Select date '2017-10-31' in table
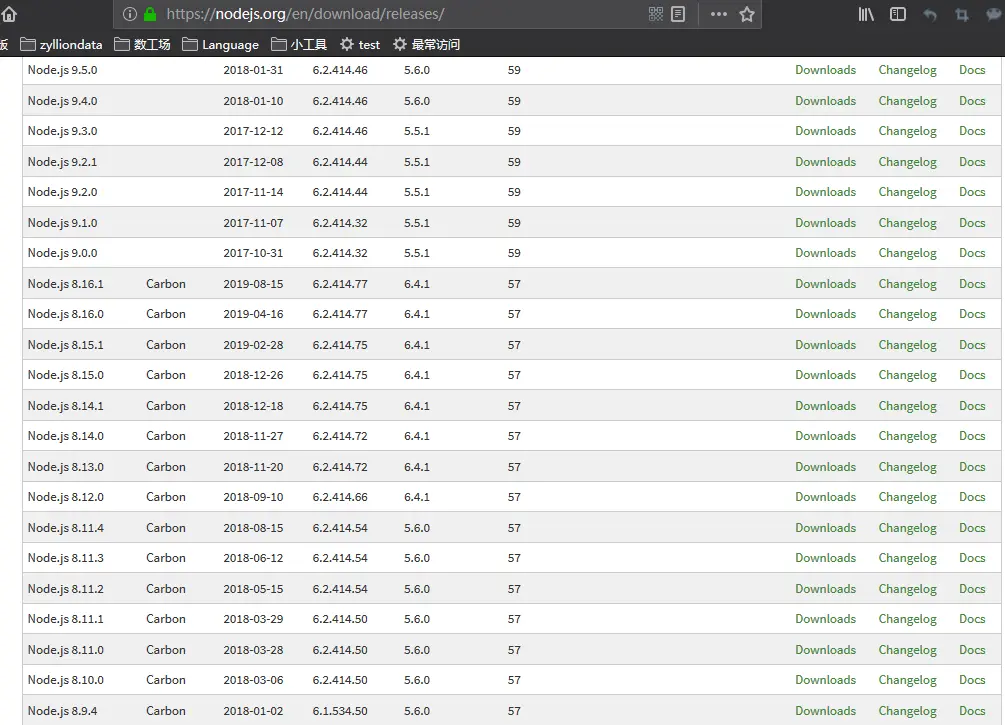Viewport: 1005px width, 725px height. click(253, 253)
